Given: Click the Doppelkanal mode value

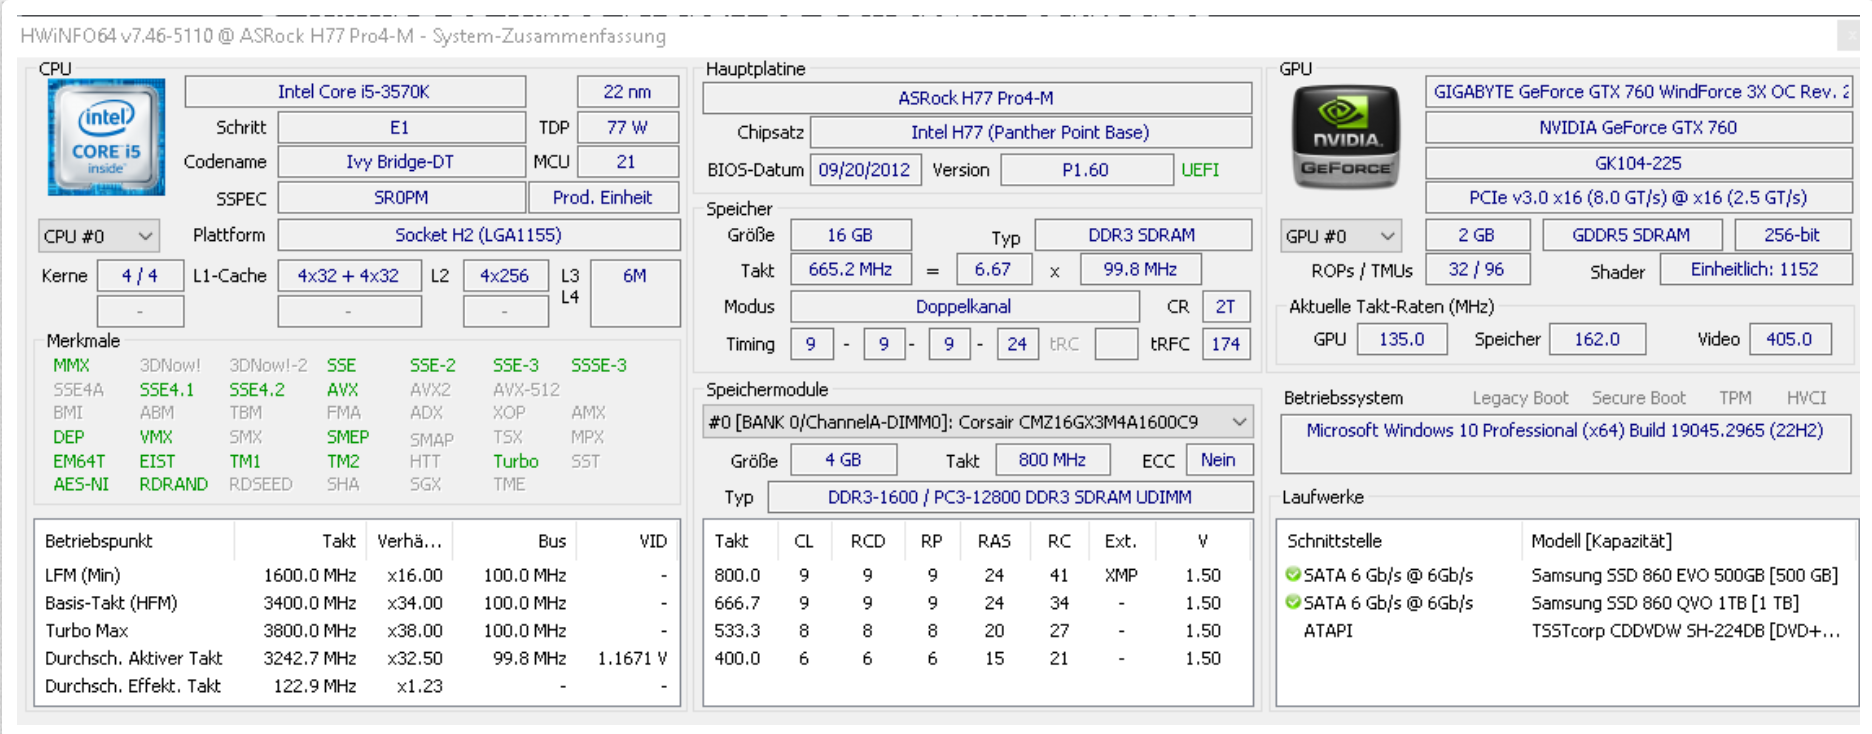Looking at the screenshot, I should click(964, 307).
